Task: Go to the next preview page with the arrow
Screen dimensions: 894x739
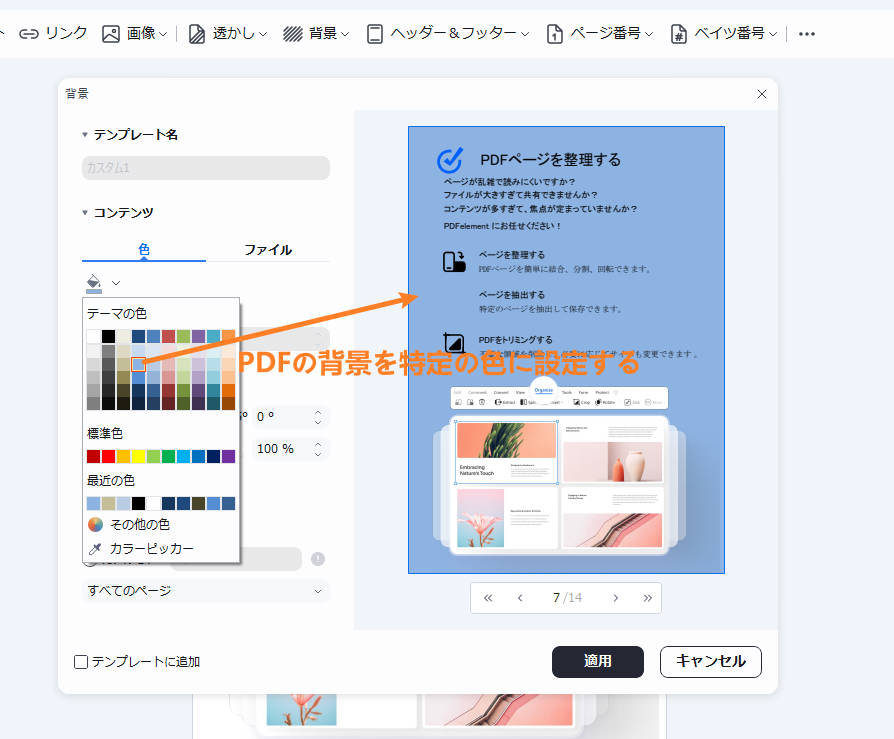Action: [x=617, y=596]
